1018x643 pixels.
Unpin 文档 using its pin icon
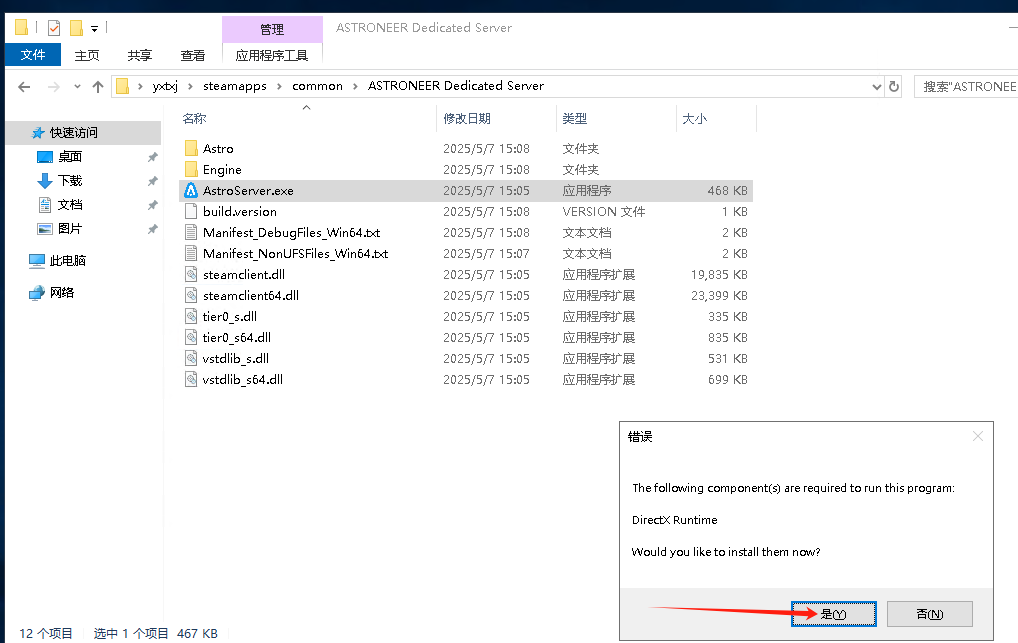point(153,205)
